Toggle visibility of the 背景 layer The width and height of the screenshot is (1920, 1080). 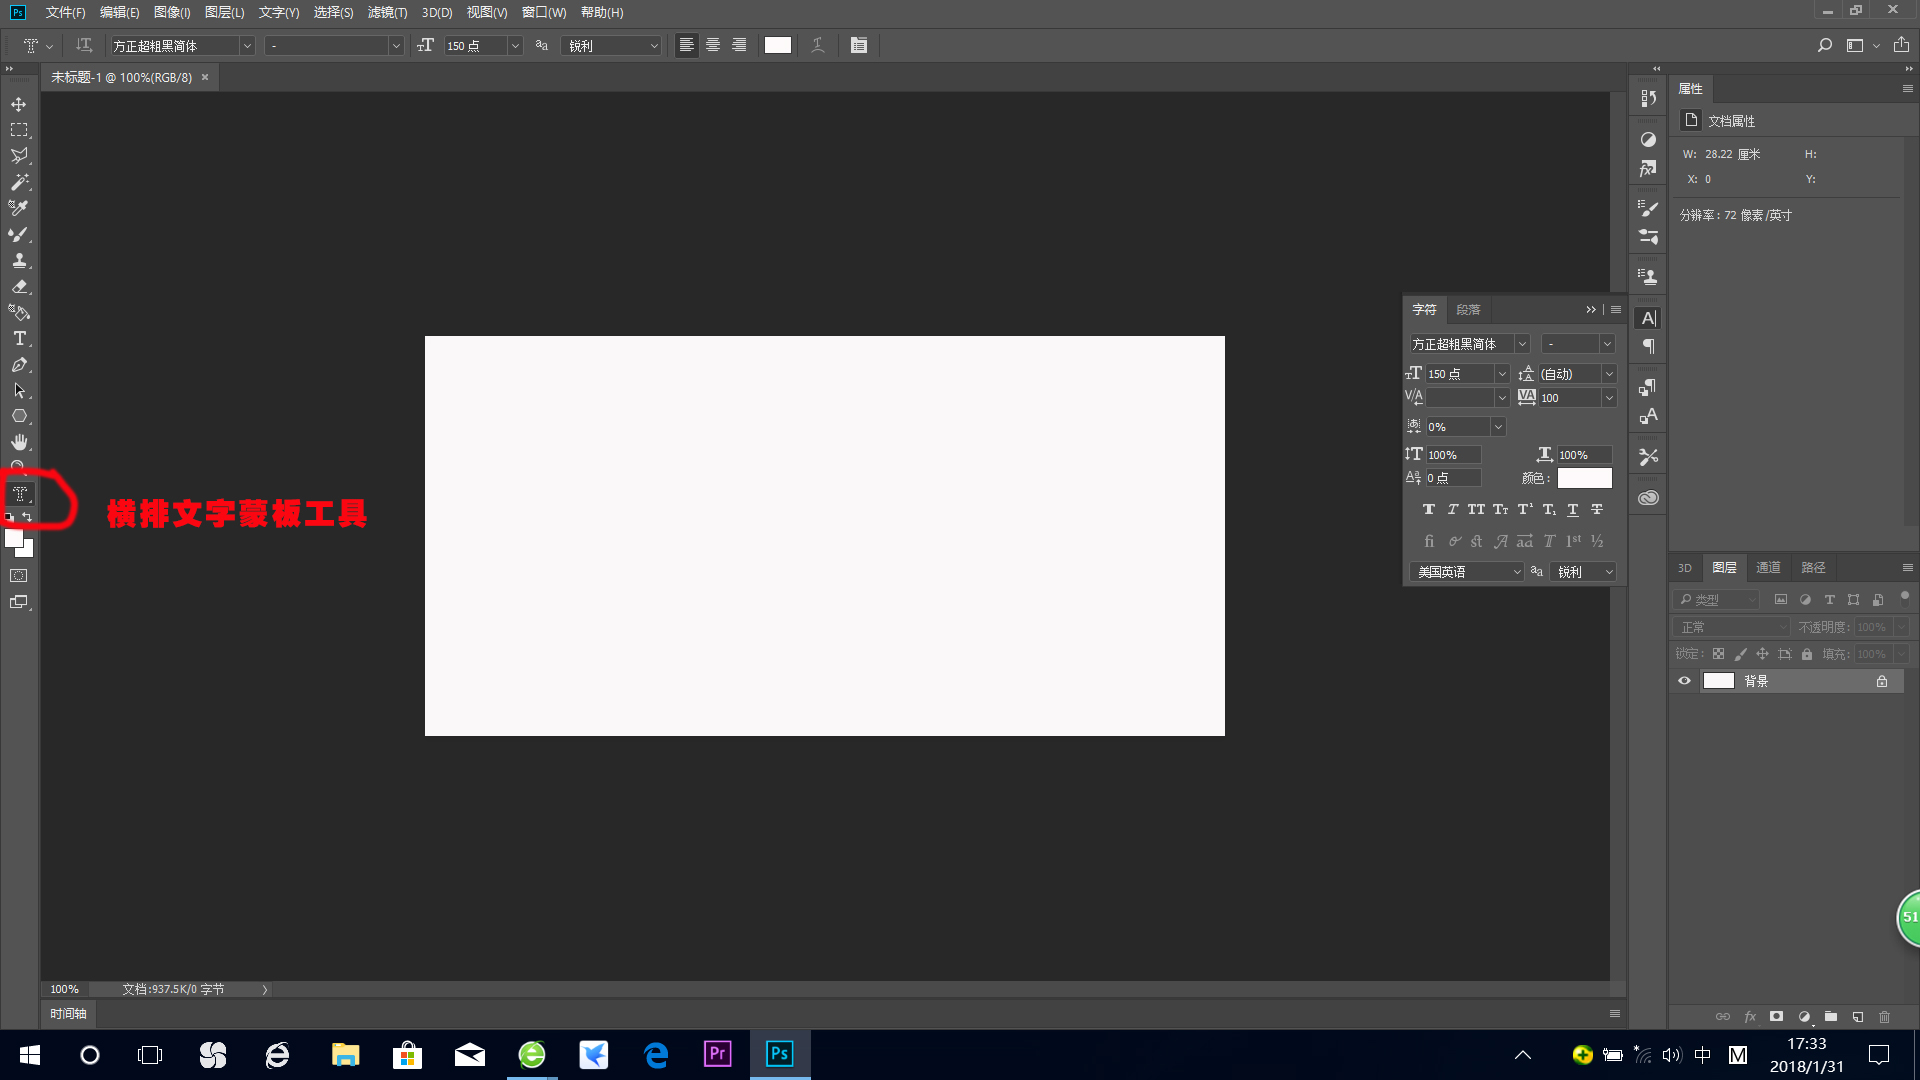(1684, 681)
